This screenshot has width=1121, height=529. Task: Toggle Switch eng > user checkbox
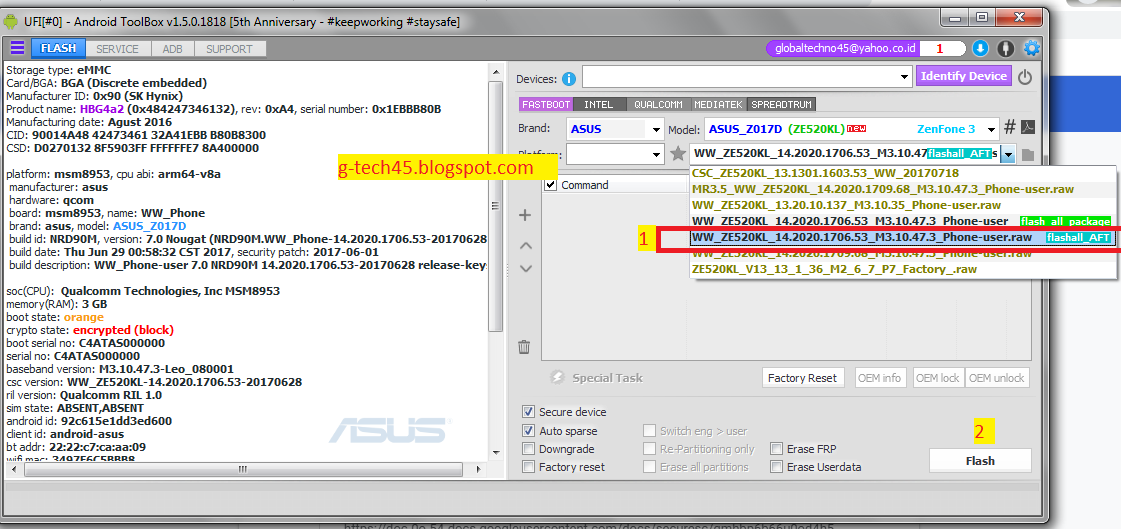pos(648,431)
